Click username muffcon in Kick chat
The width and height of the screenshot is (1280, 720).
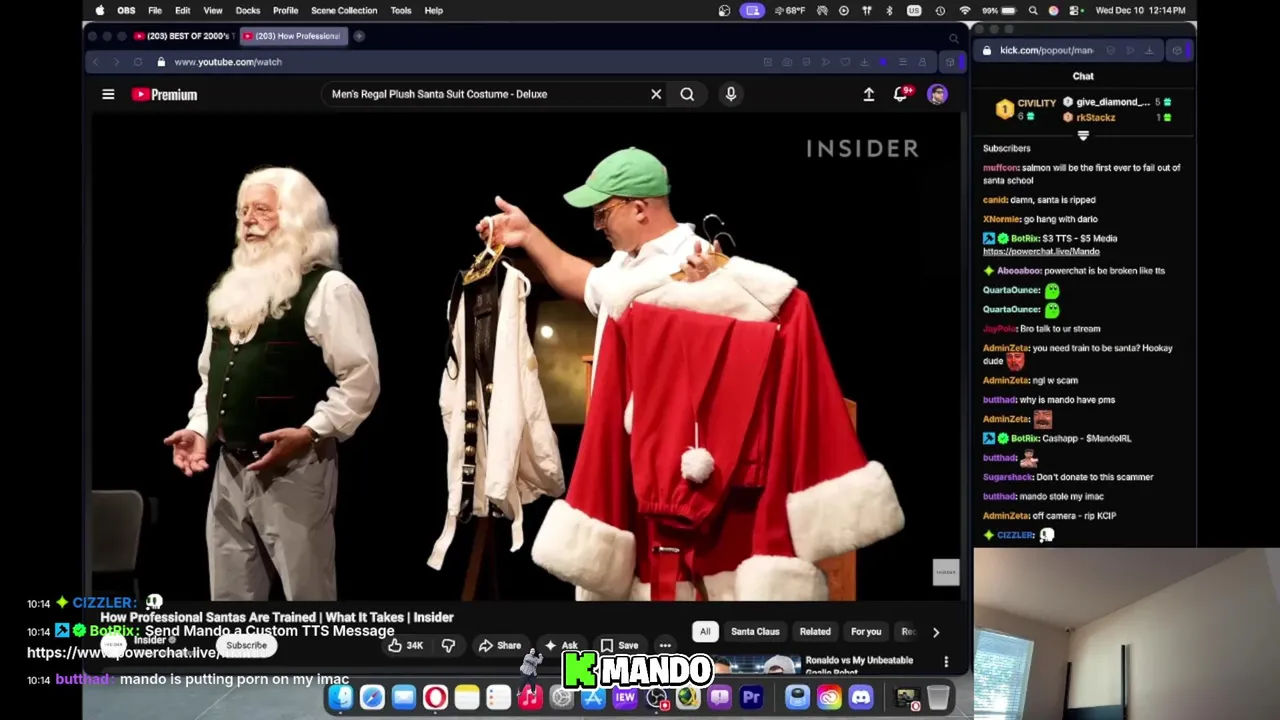click(x=1000, y=168)
